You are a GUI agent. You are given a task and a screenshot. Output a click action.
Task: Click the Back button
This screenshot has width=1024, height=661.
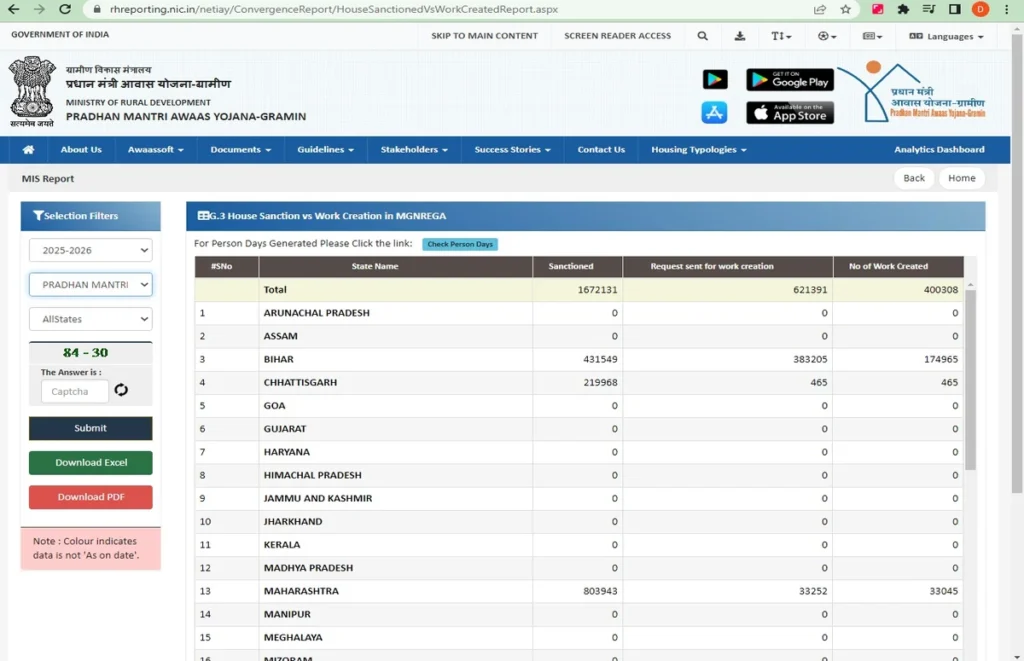pyautogui.click(x=914, y=178)
